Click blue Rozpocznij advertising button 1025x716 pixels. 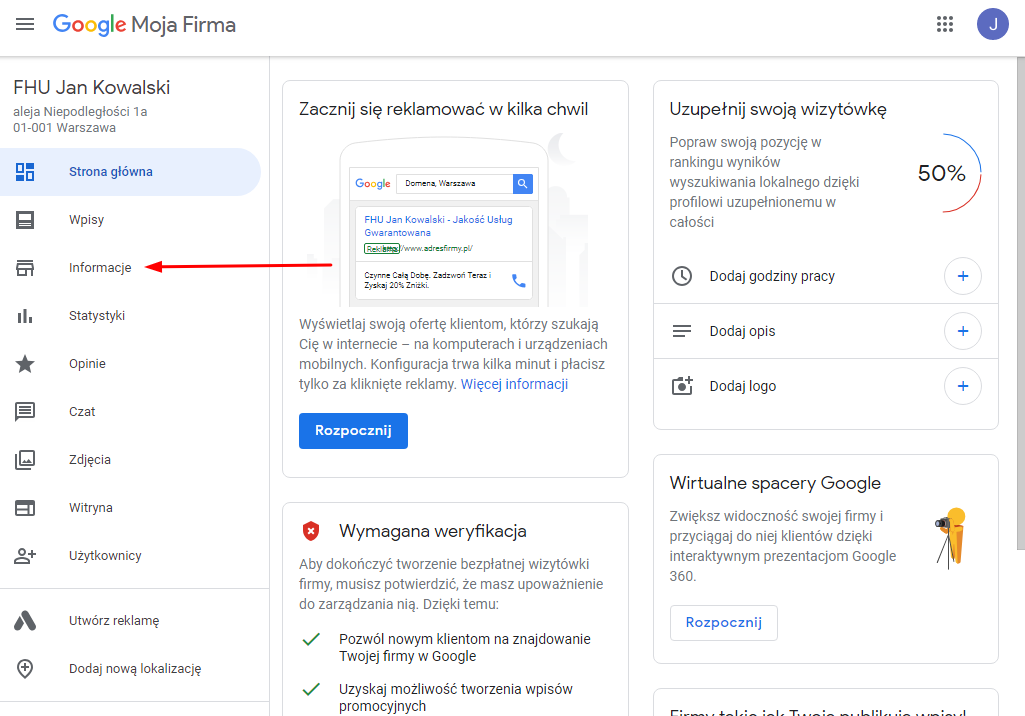point(353,431)
